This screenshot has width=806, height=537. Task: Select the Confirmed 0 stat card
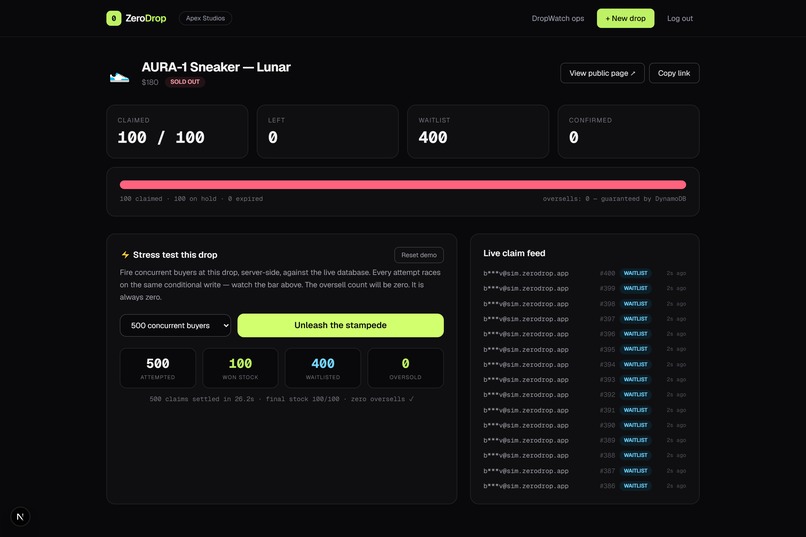point(628,132)
